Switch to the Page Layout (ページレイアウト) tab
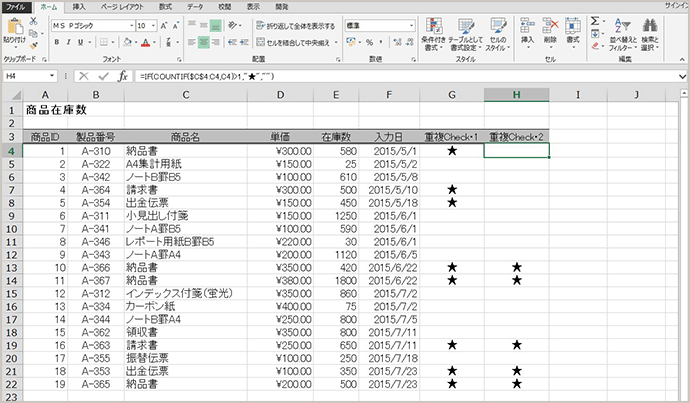This screenshot has height=403, width=690. coord(122,7)
